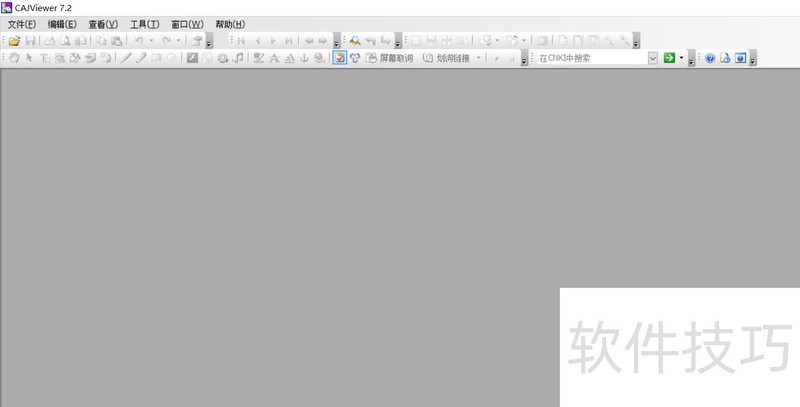Click the Redo arrow icon
Image resolution: width=800 pixels, height=407 pixels.
point(166,41)
